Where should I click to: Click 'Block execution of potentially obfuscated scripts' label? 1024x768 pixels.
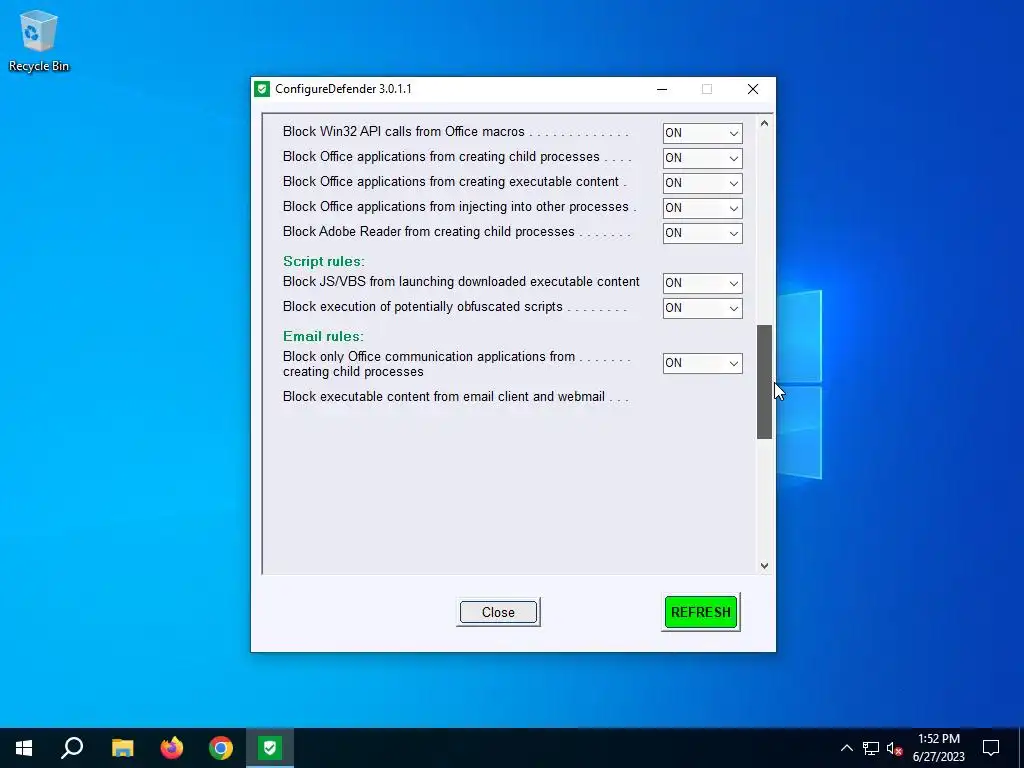(x=423, y=307)
